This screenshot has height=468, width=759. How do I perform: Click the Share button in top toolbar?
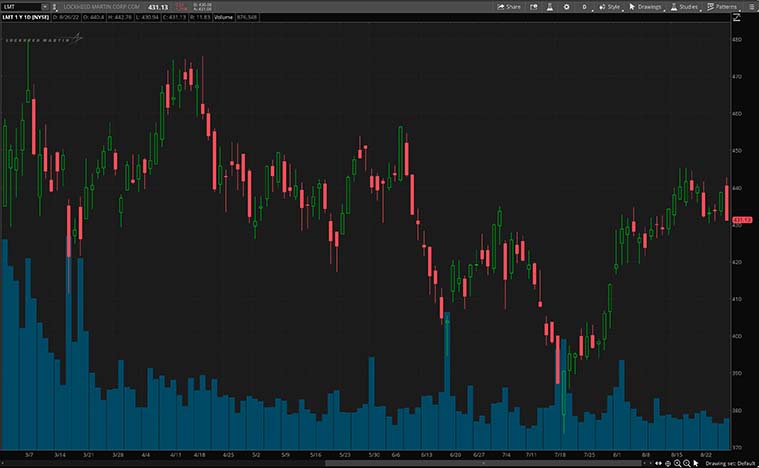(x=508, y=6)
